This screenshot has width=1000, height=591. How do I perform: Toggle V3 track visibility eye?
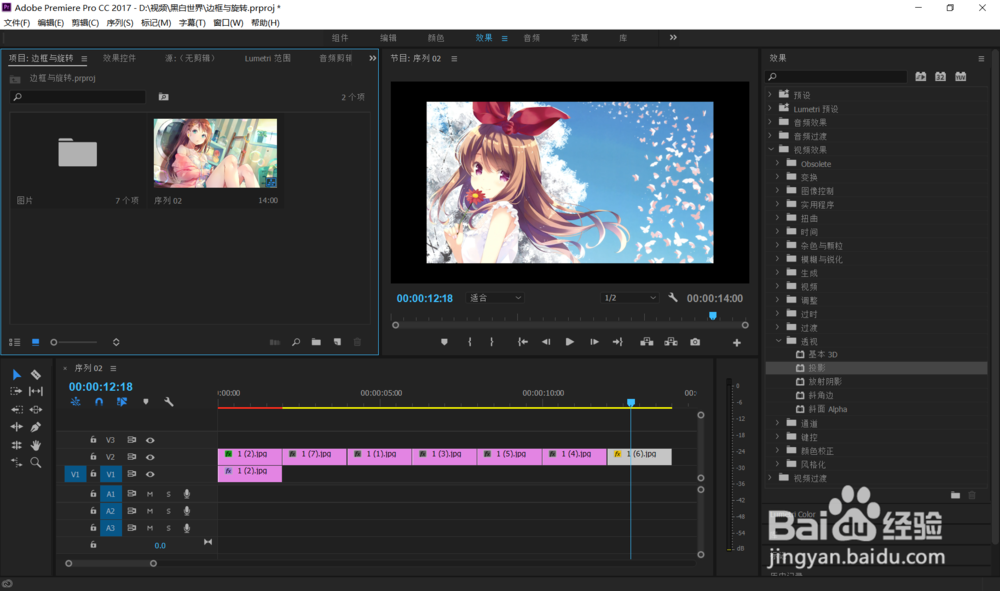click(150, 441)
